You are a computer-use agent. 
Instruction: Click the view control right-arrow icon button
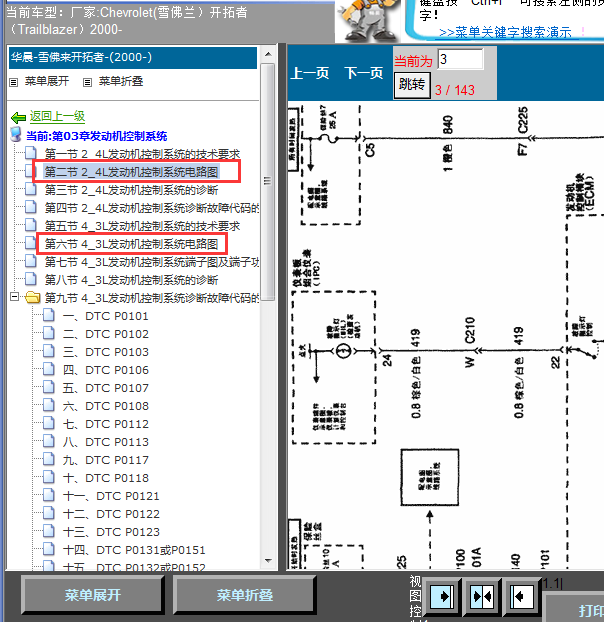(442, 597)
